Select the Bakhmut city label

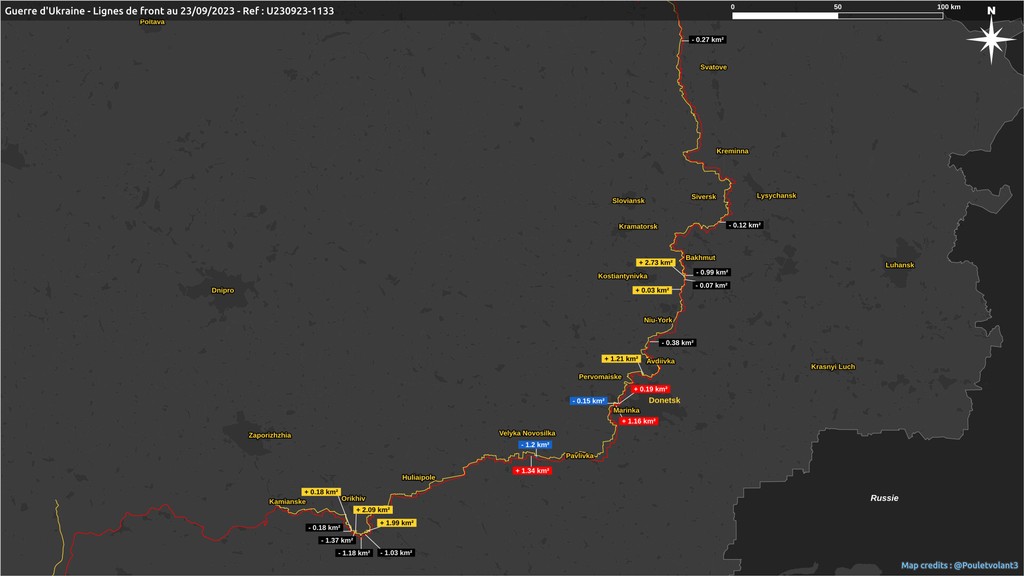pyautogui.click(x=700, y=258)
